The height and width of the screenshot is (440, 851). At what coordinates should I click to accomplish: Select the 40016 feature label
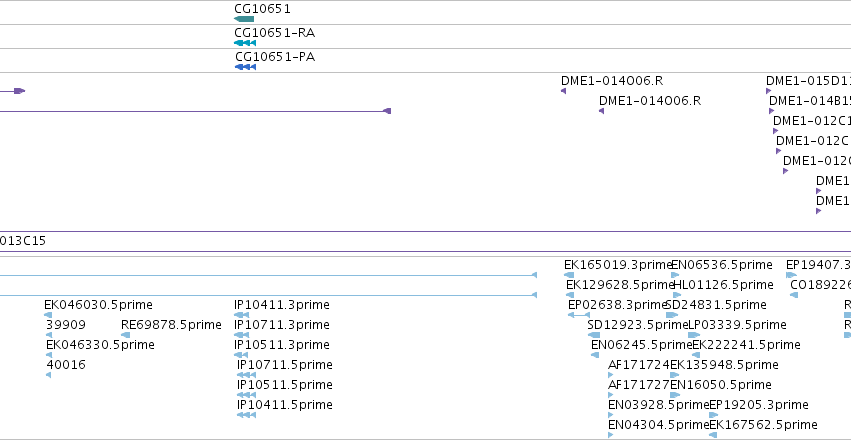point(66,365)
